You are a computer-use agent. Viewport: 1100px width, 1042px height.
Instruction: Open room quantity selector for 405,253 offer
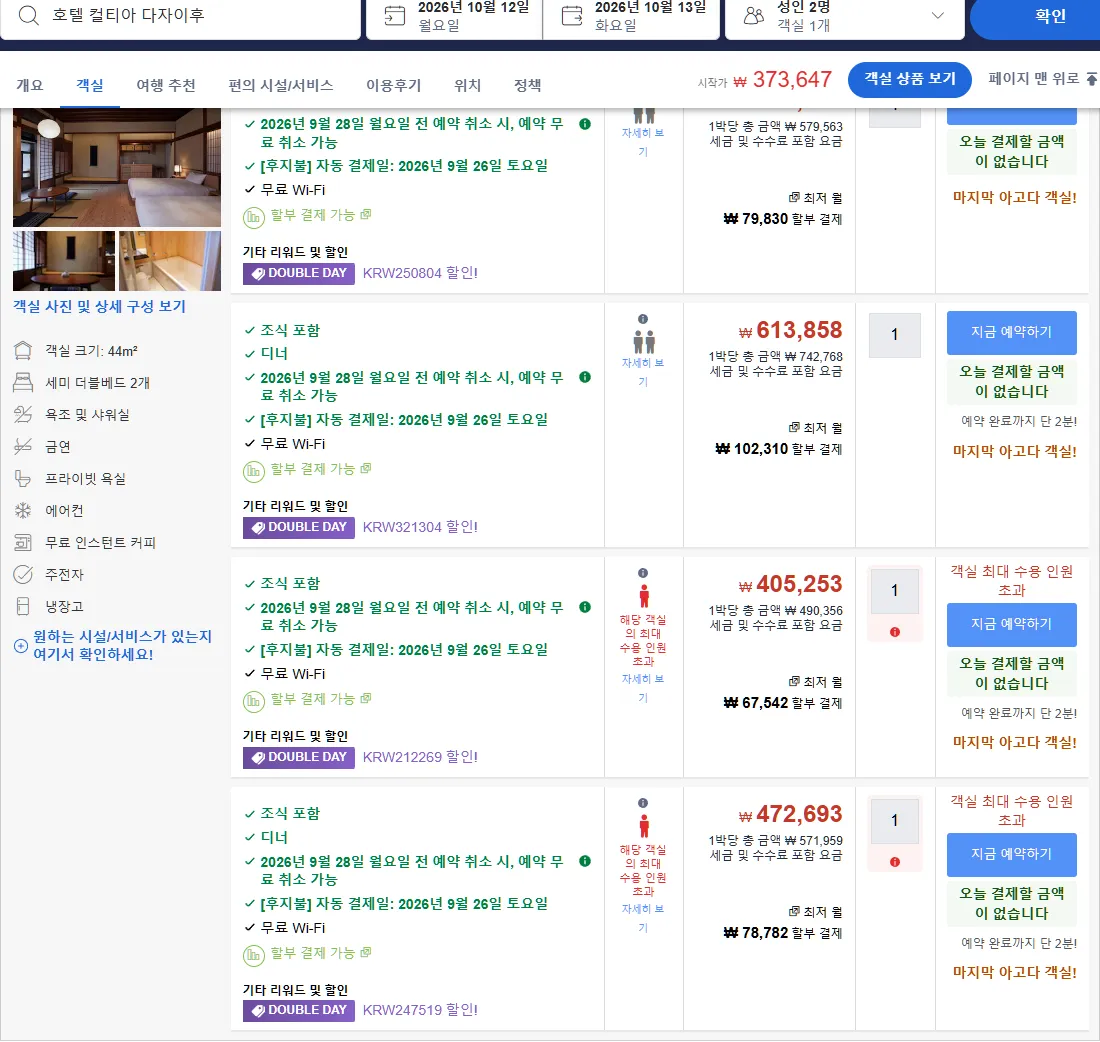[x=894, y=591]
